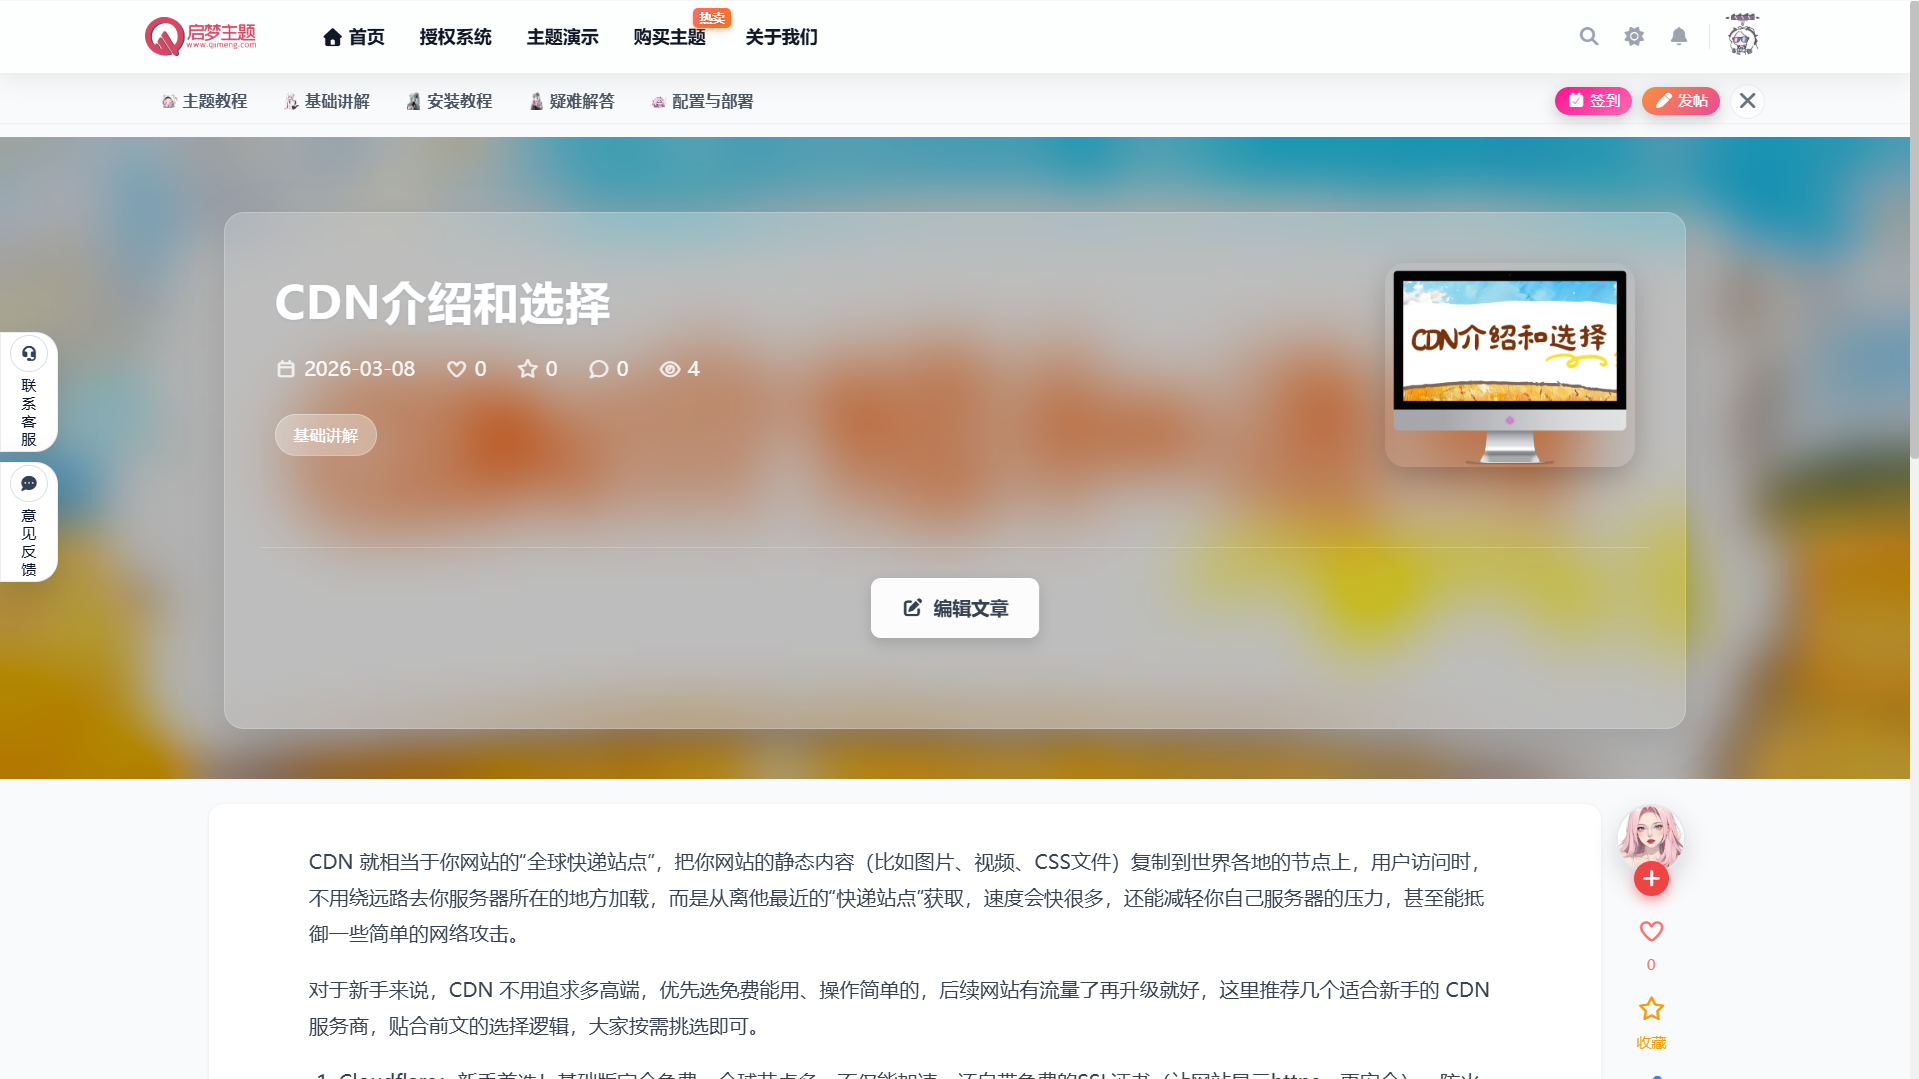Click the 签到 check-in button
This screenshot has height=1079, width=1919.
(x=1593, y=101)
